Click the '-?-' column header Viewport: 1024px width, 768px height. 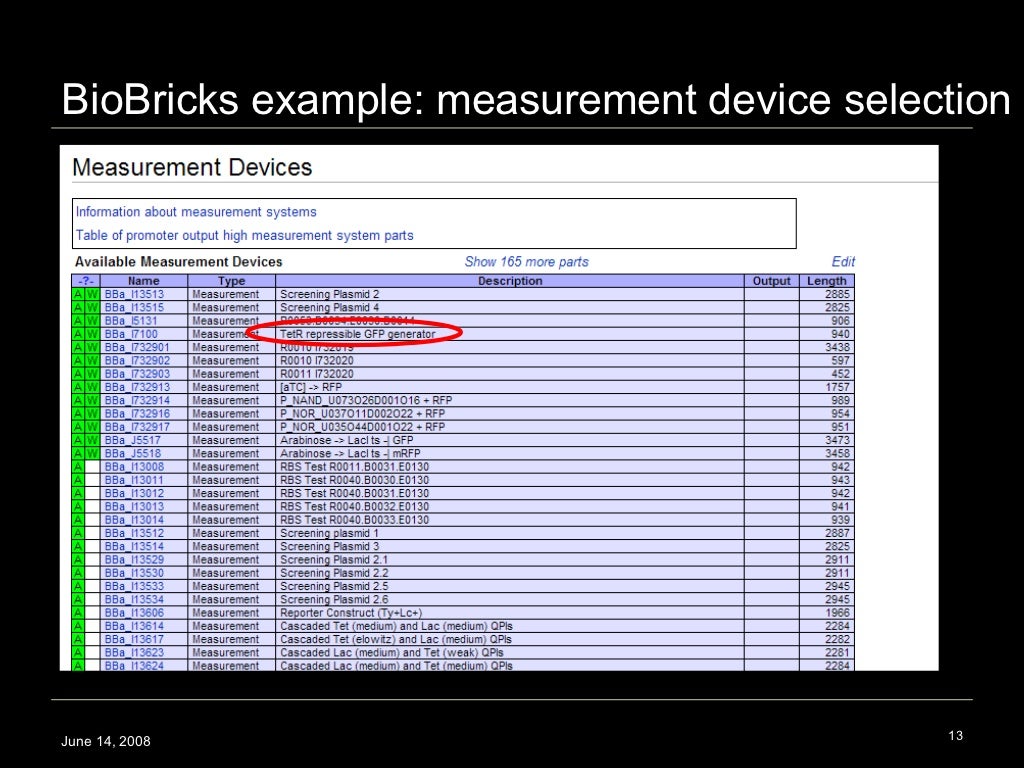coord(86,281)
